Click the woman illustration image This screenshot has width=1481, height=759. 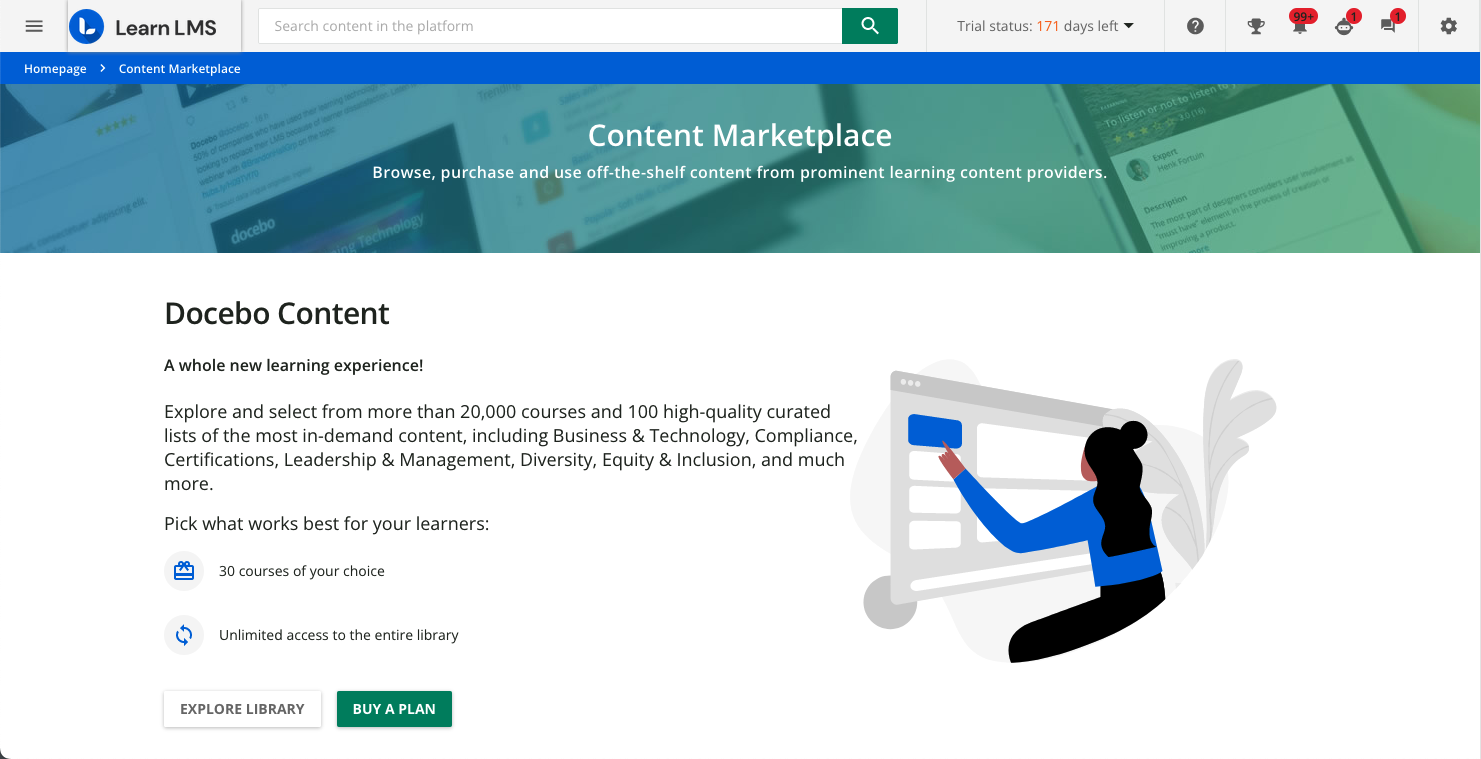click(x=1062, y=510)
